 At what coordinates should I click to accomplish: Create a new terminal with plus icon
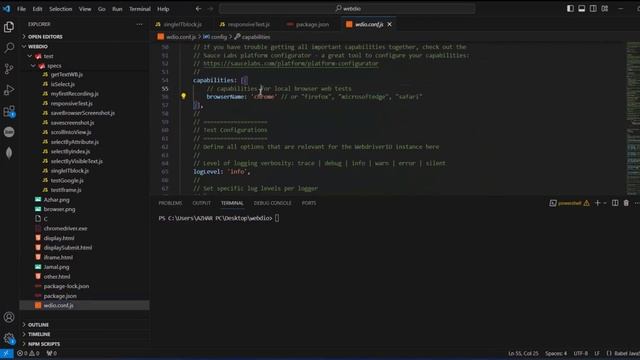598,203
